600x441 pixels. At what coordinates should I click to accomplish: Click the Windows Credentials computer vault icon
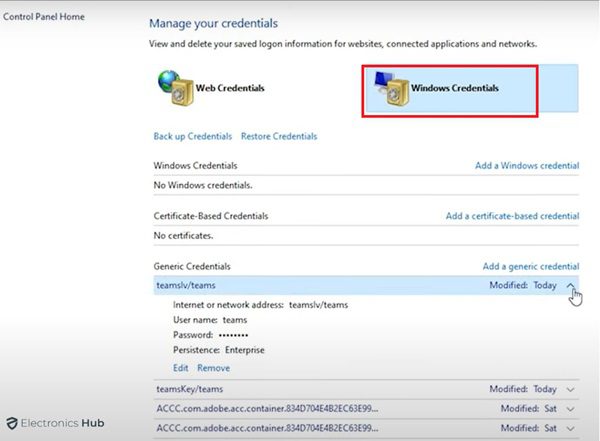point(391,89)
